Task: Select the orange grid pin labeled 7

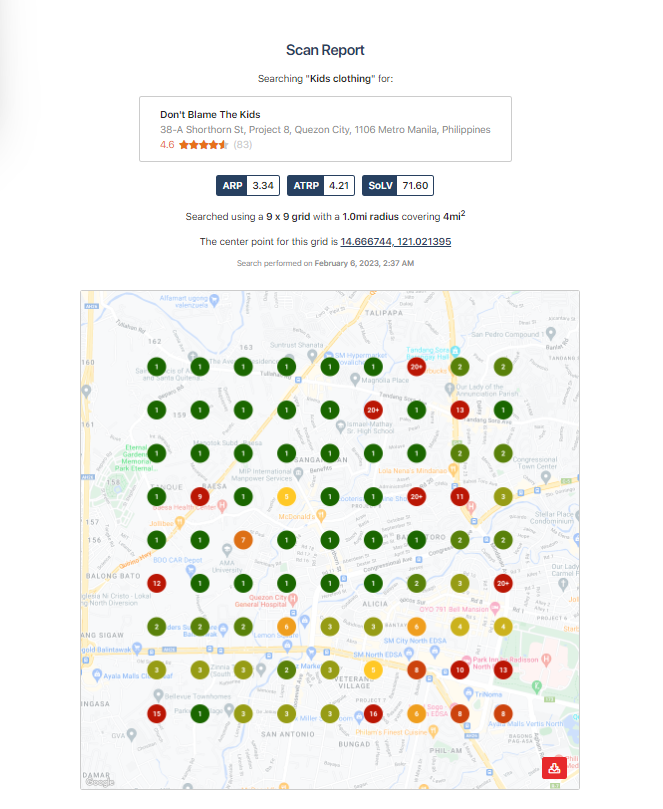Action: [243, 540]
